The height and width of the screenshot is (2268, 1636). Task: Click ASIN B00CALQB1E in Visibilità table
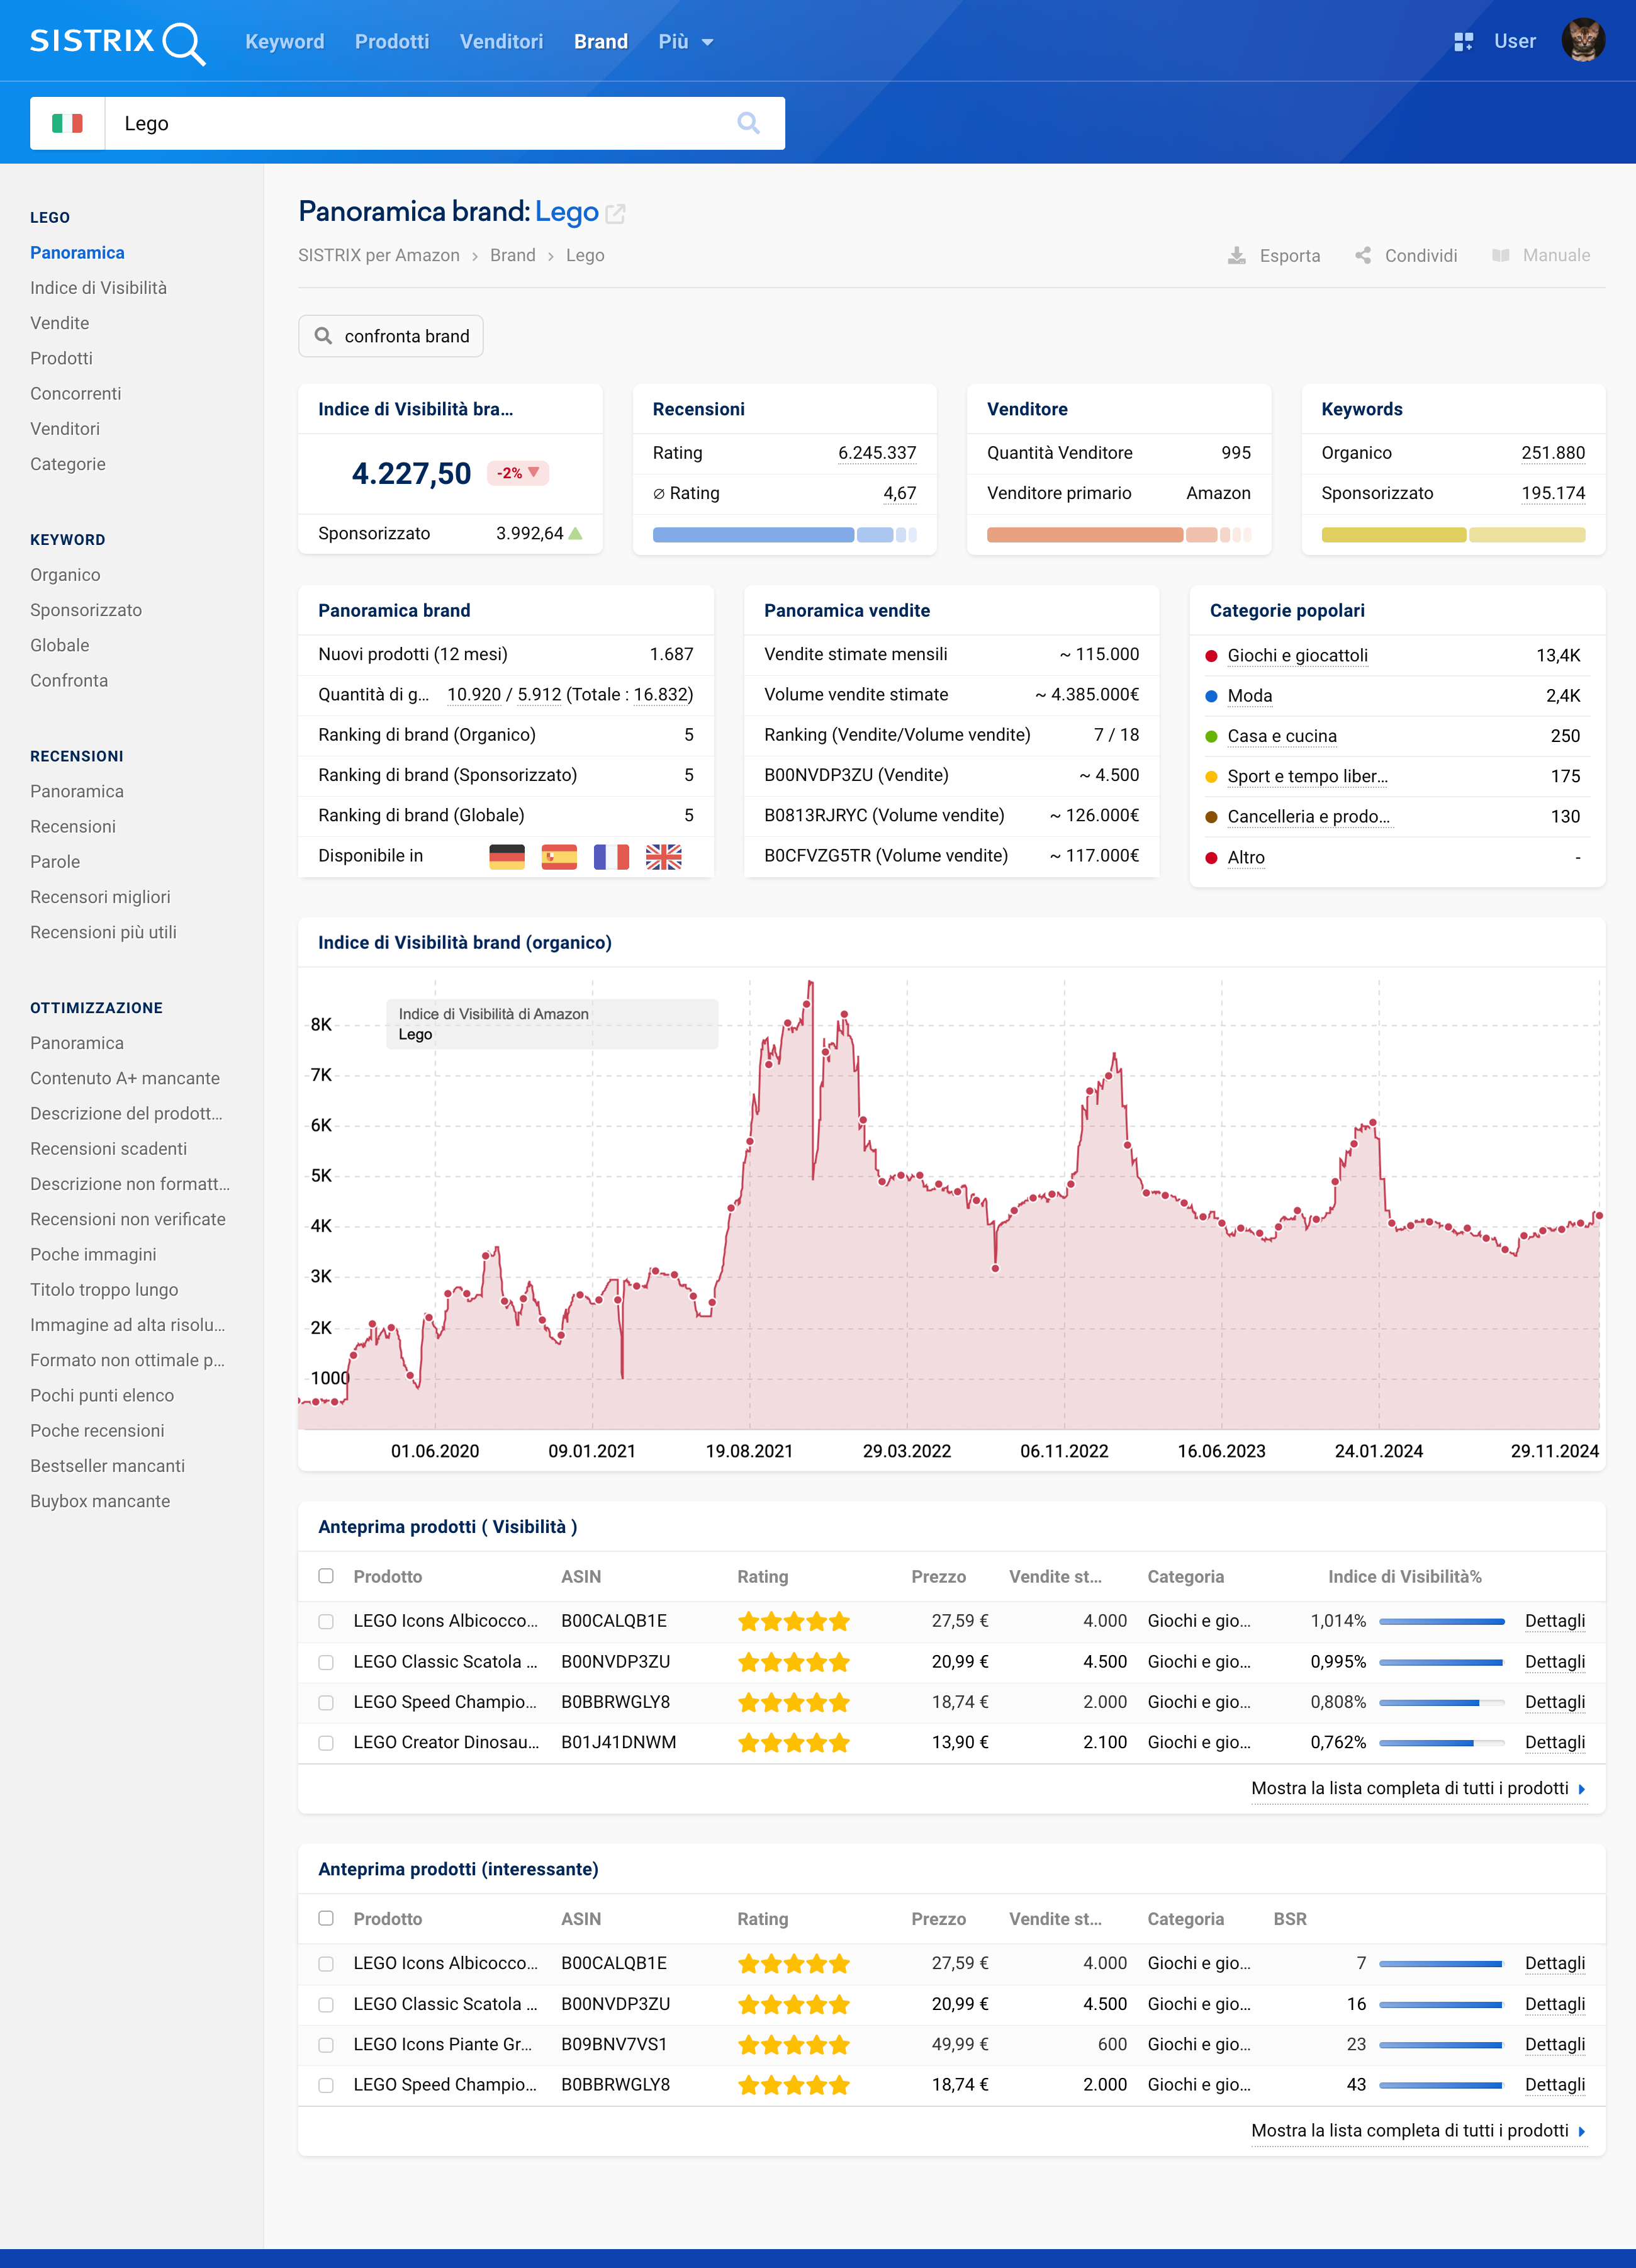(614, 1621)
